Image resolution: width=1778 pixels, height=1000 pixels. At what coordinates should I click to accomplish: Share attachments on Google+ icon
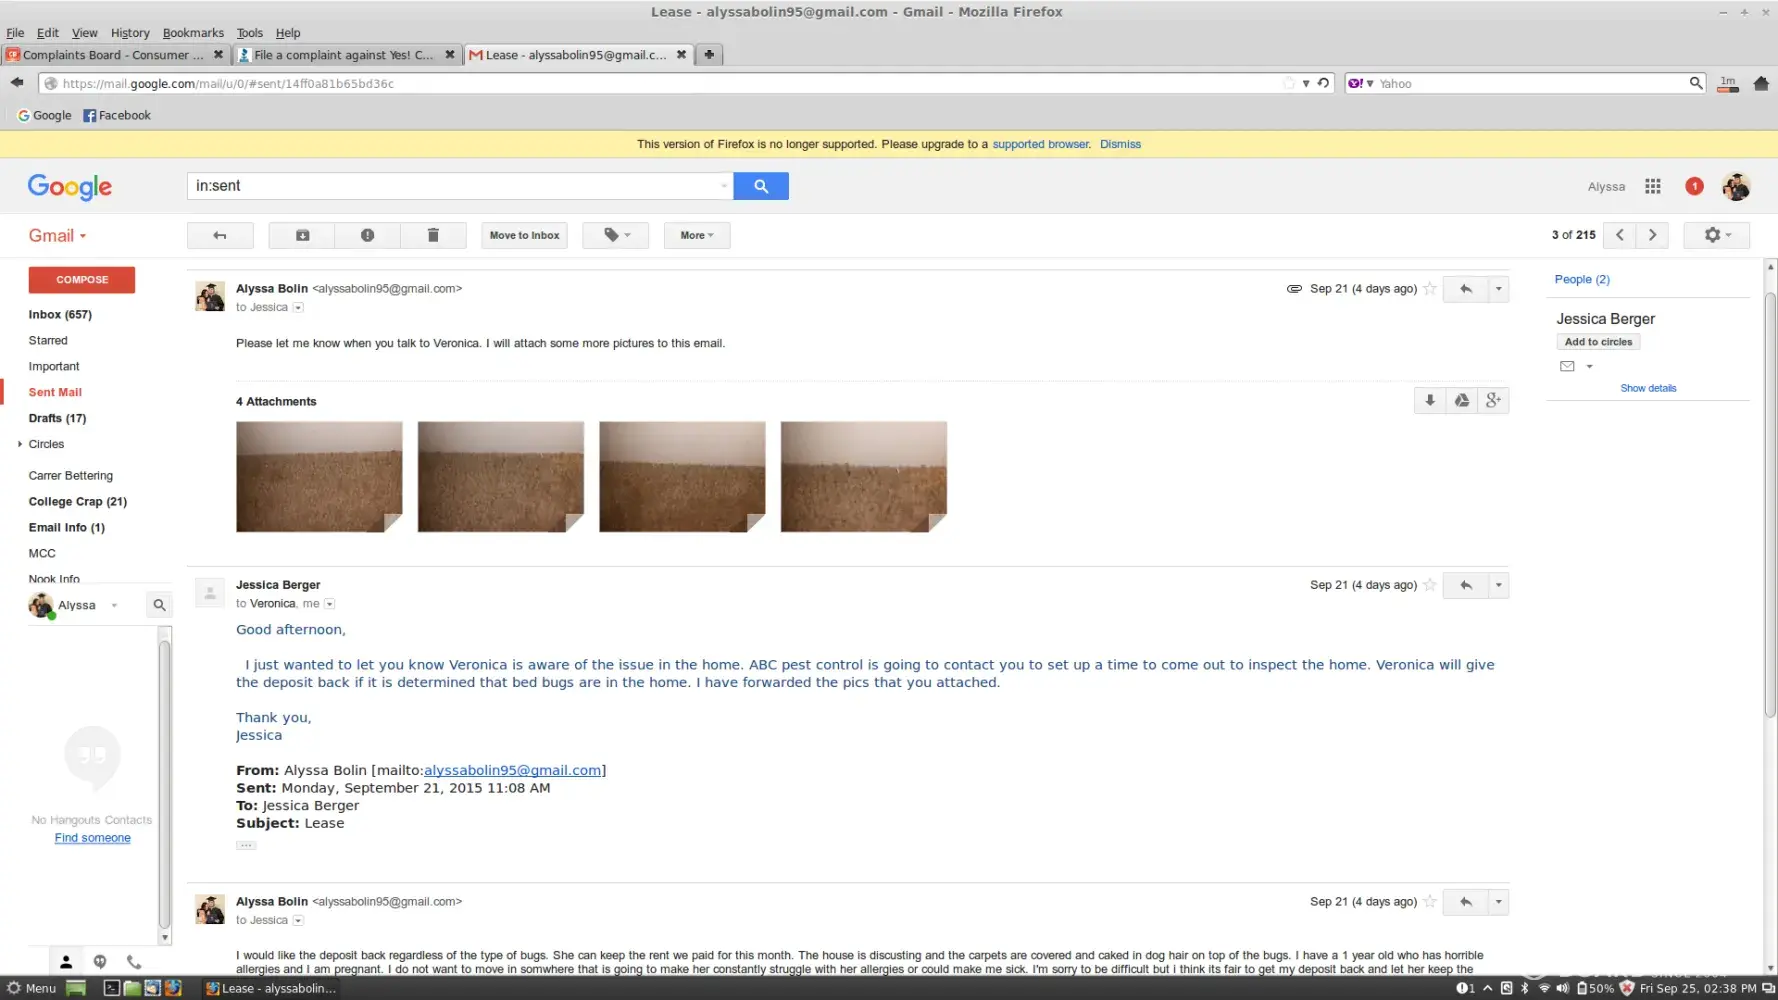point(1493,401)
